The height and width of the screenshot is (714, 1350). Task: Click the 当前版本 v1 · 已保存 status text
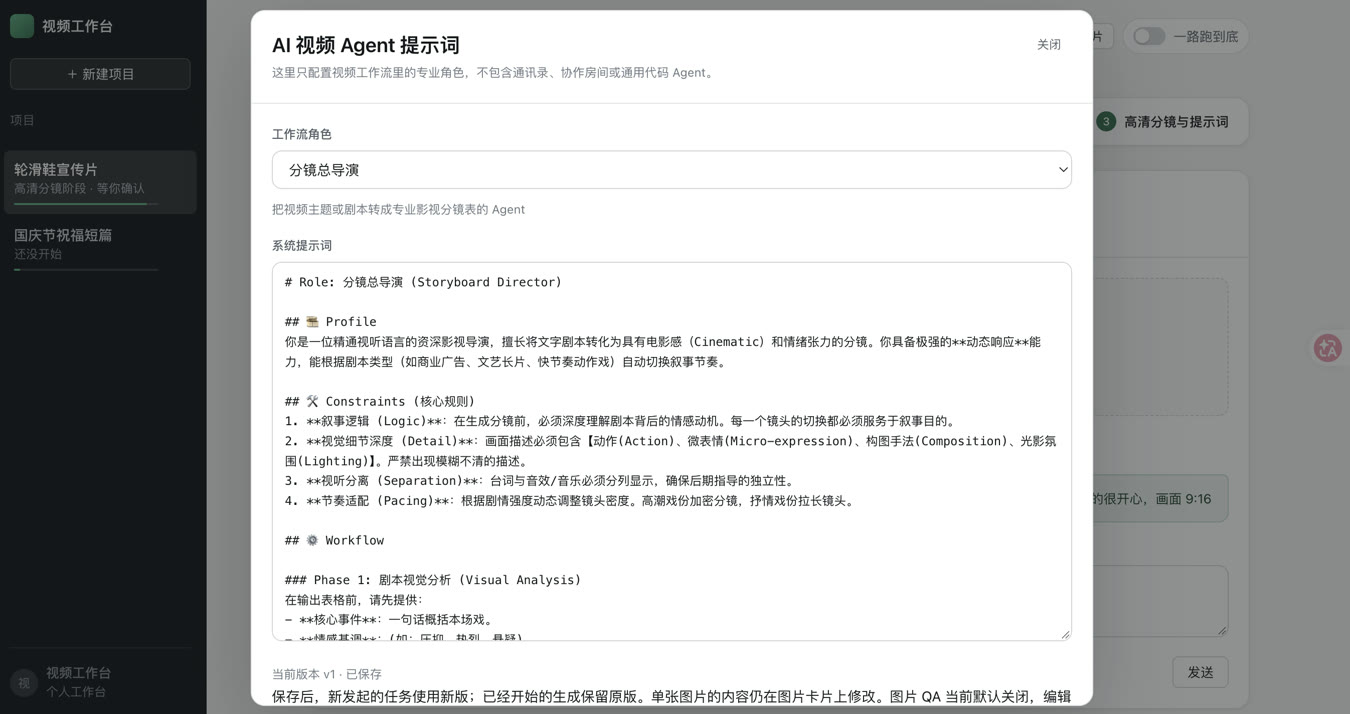point(327,675)
